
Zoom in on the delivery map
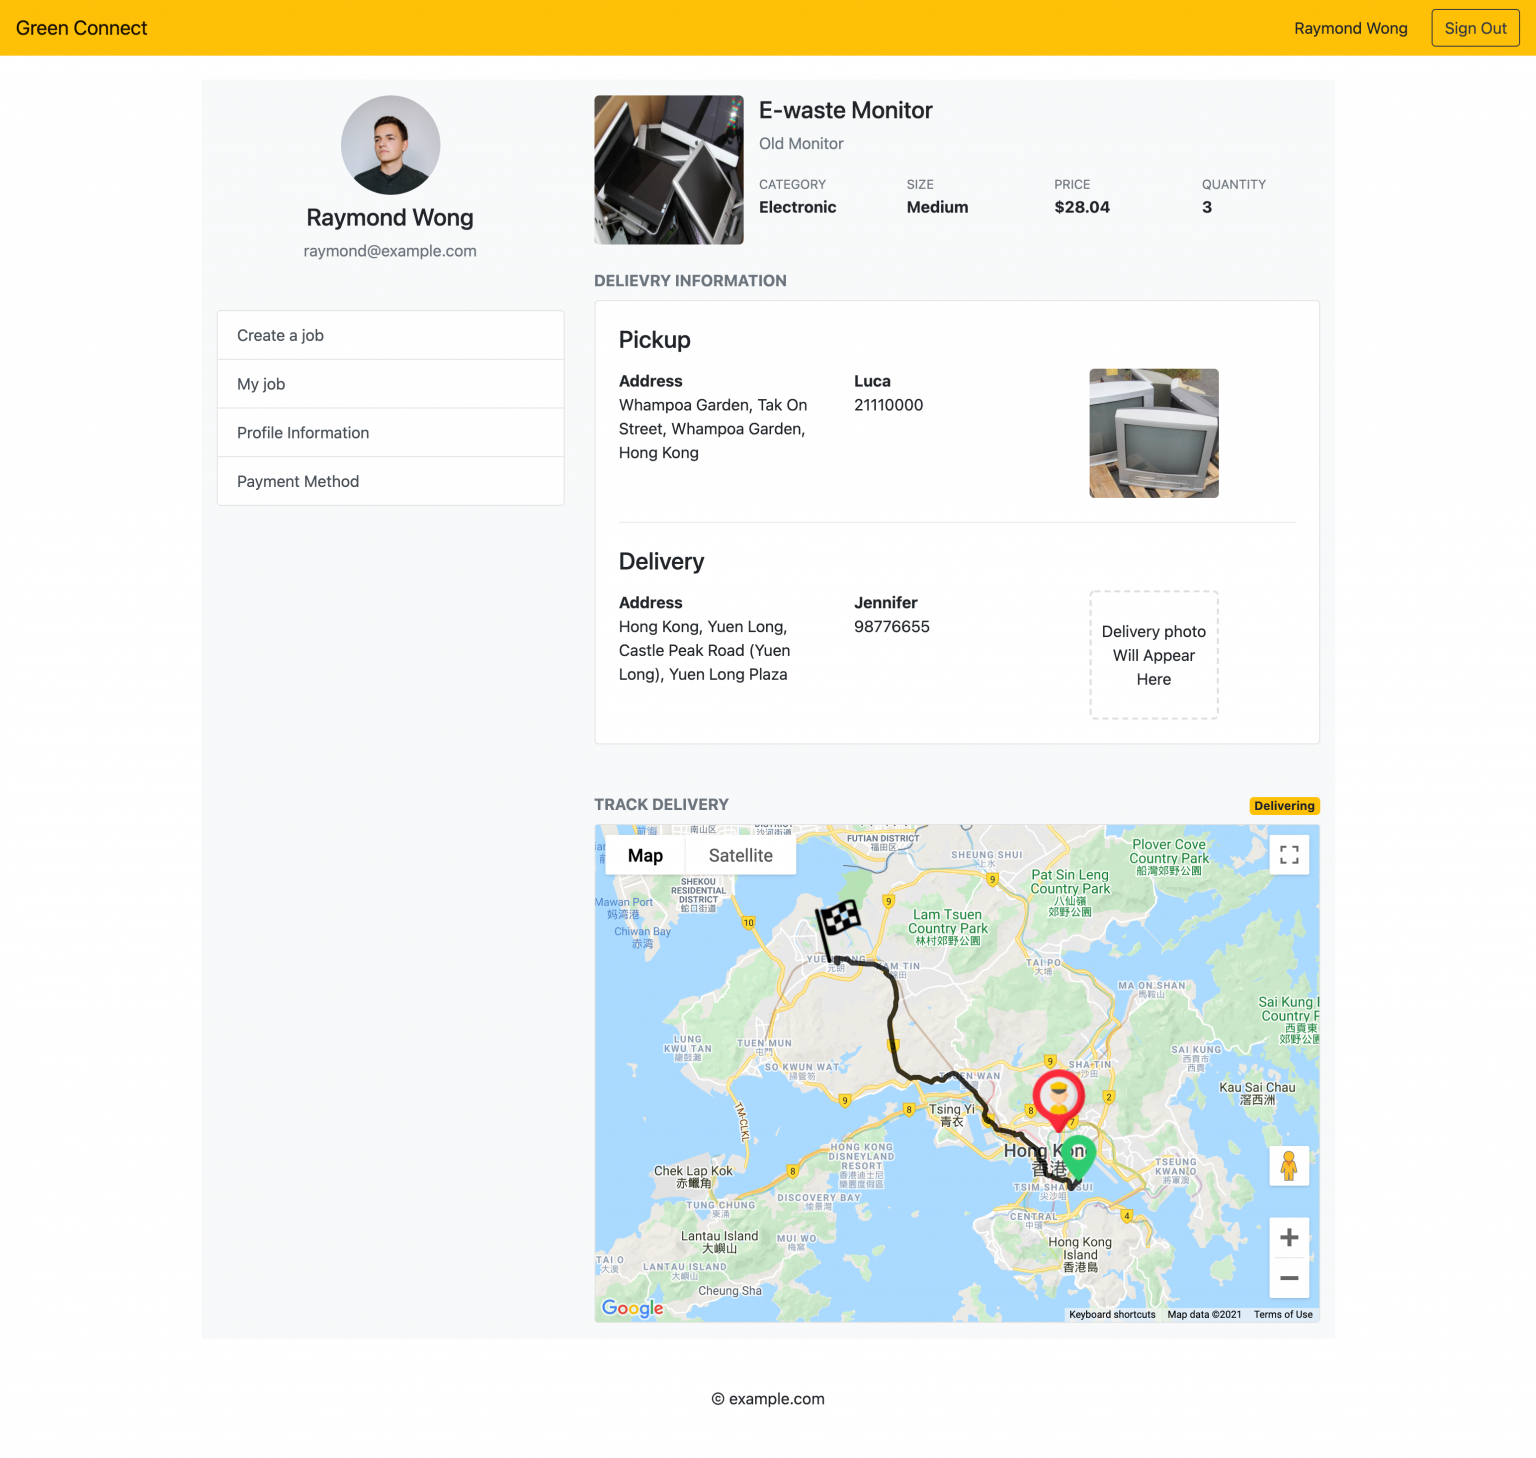coord(1289,1237)
